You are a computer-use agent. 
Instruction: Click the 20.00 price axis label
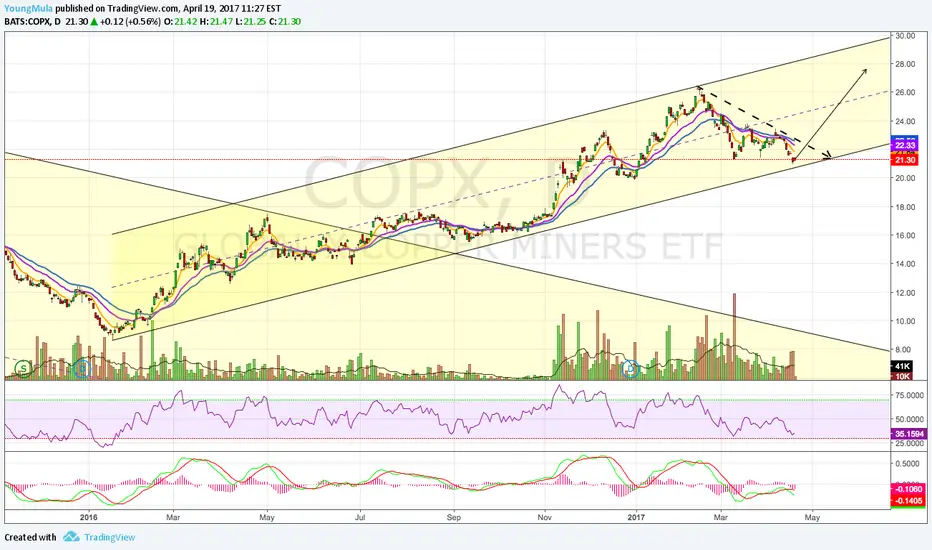[x=905, y=178]
